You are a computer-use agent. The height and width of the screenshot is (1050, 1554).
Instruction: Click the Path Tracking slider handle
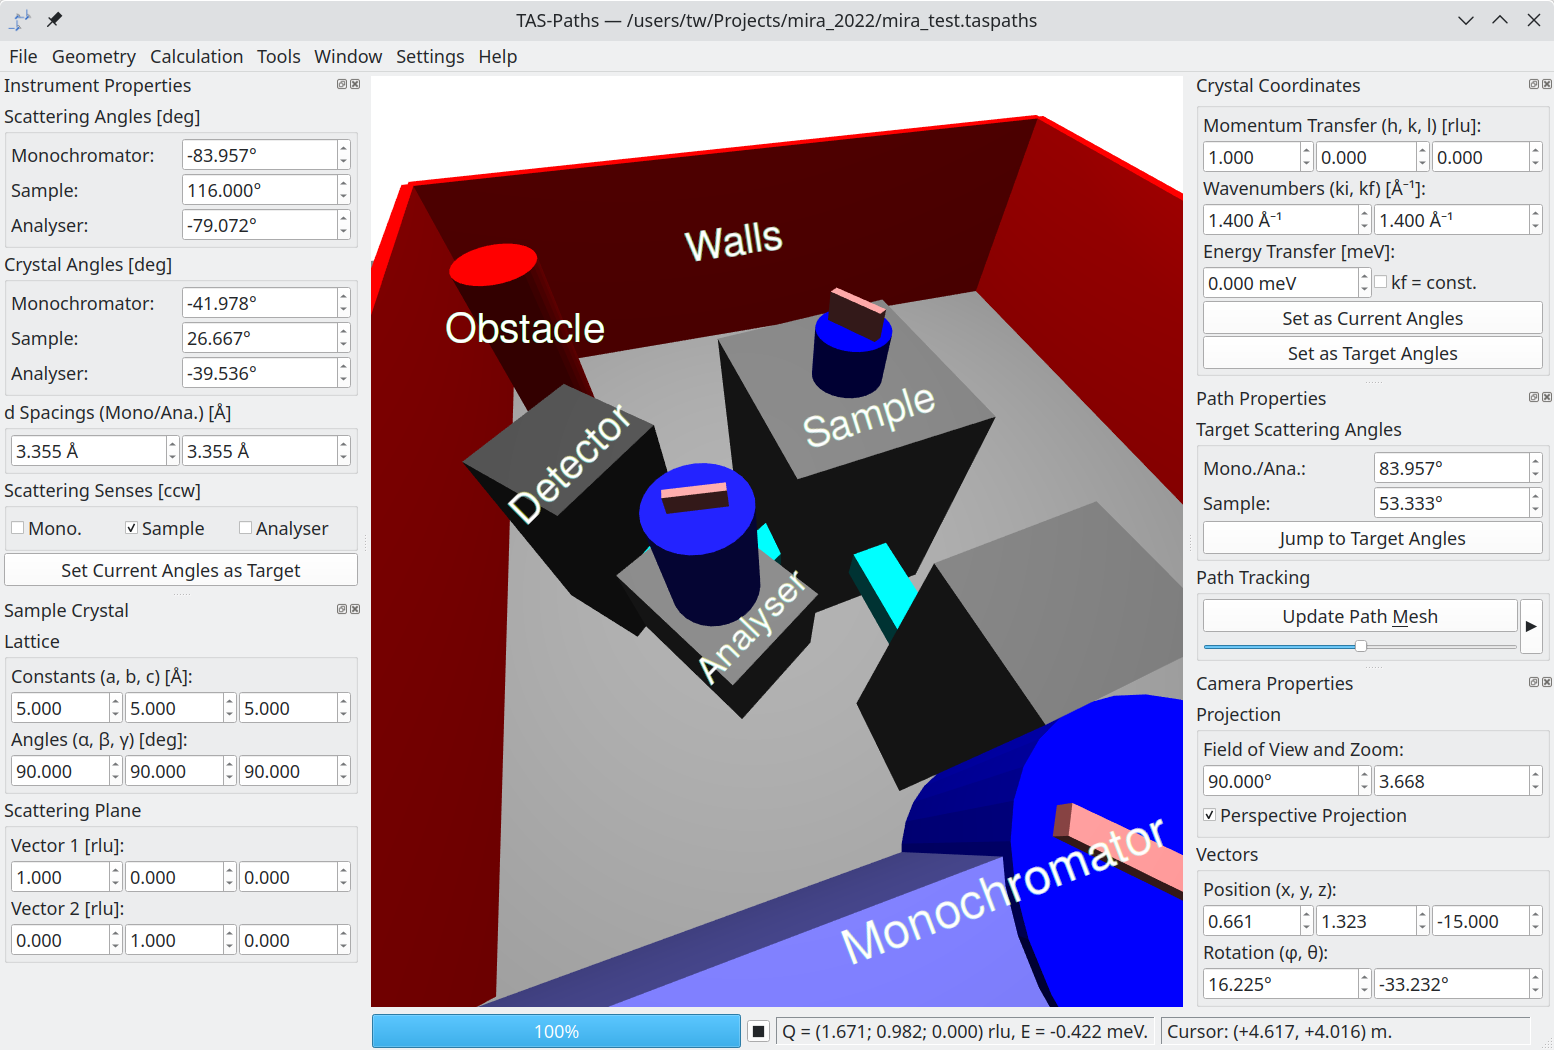click(1361, 647)
